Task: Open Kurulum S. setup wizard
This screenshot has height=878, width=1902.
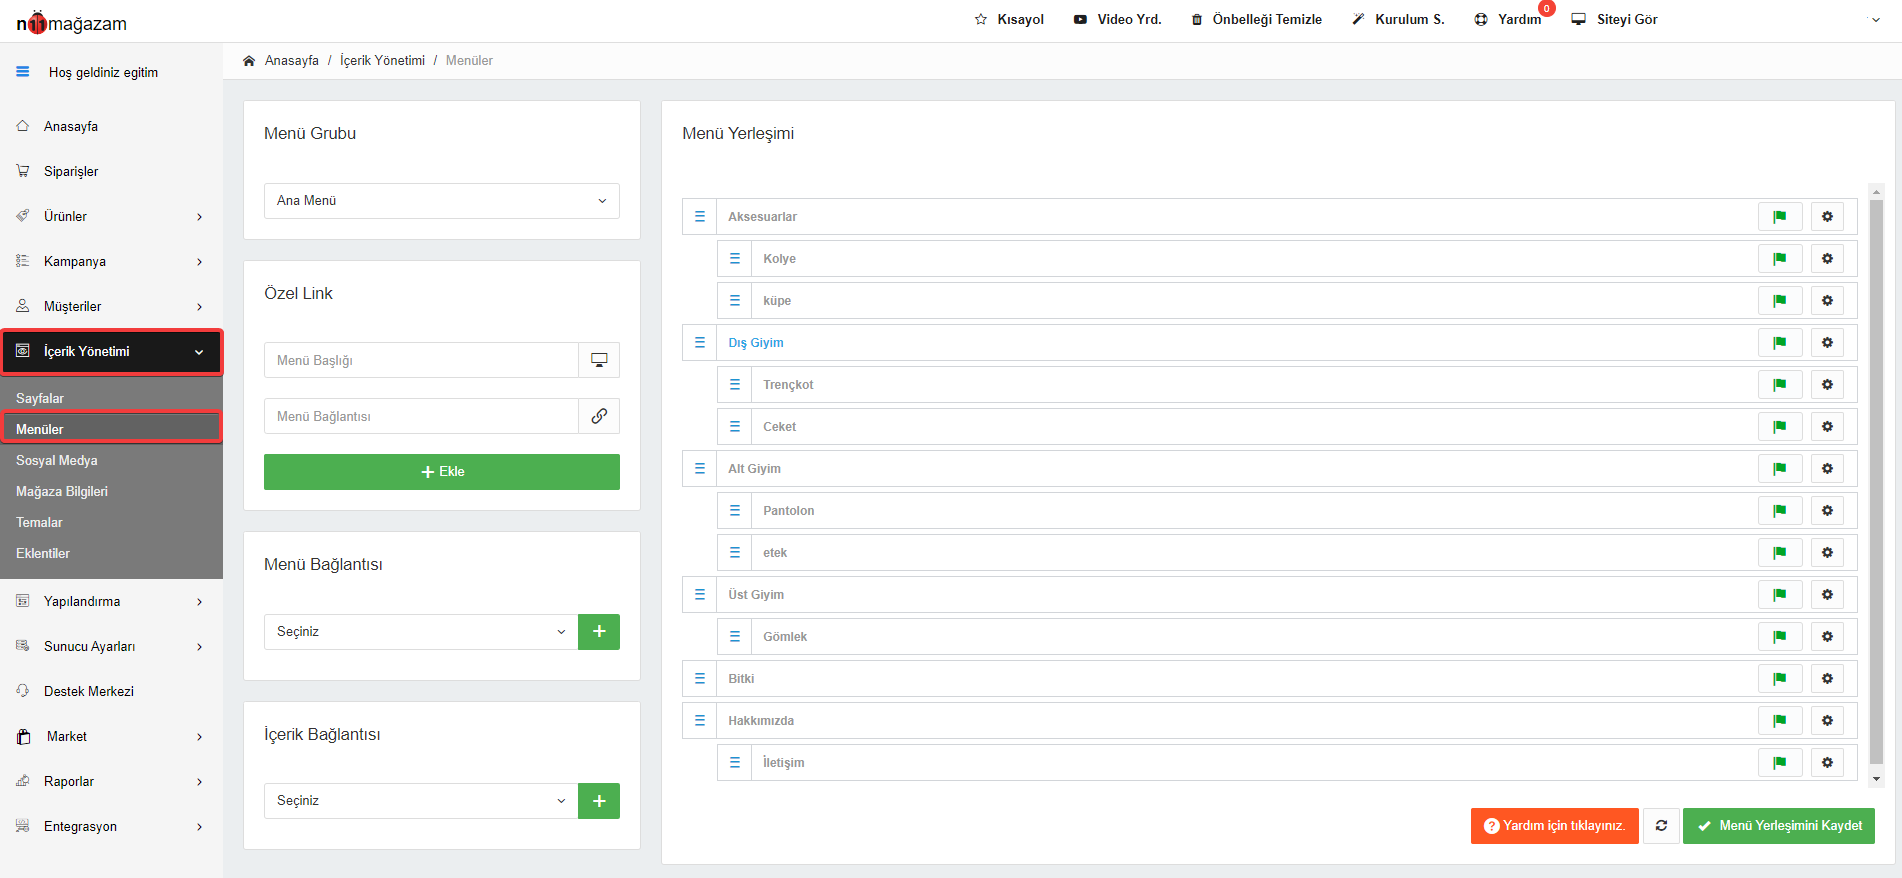Action: tap(1398, 19)
